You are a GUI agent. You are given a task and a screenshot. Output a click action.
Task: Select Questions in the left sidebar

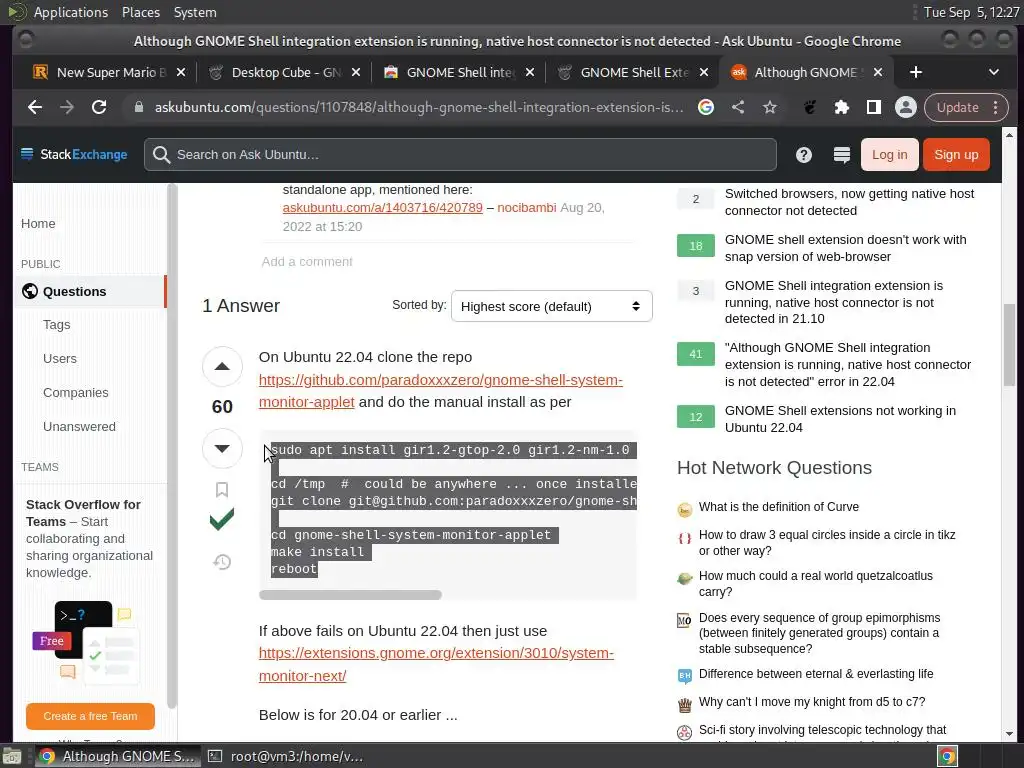[89, 291]
